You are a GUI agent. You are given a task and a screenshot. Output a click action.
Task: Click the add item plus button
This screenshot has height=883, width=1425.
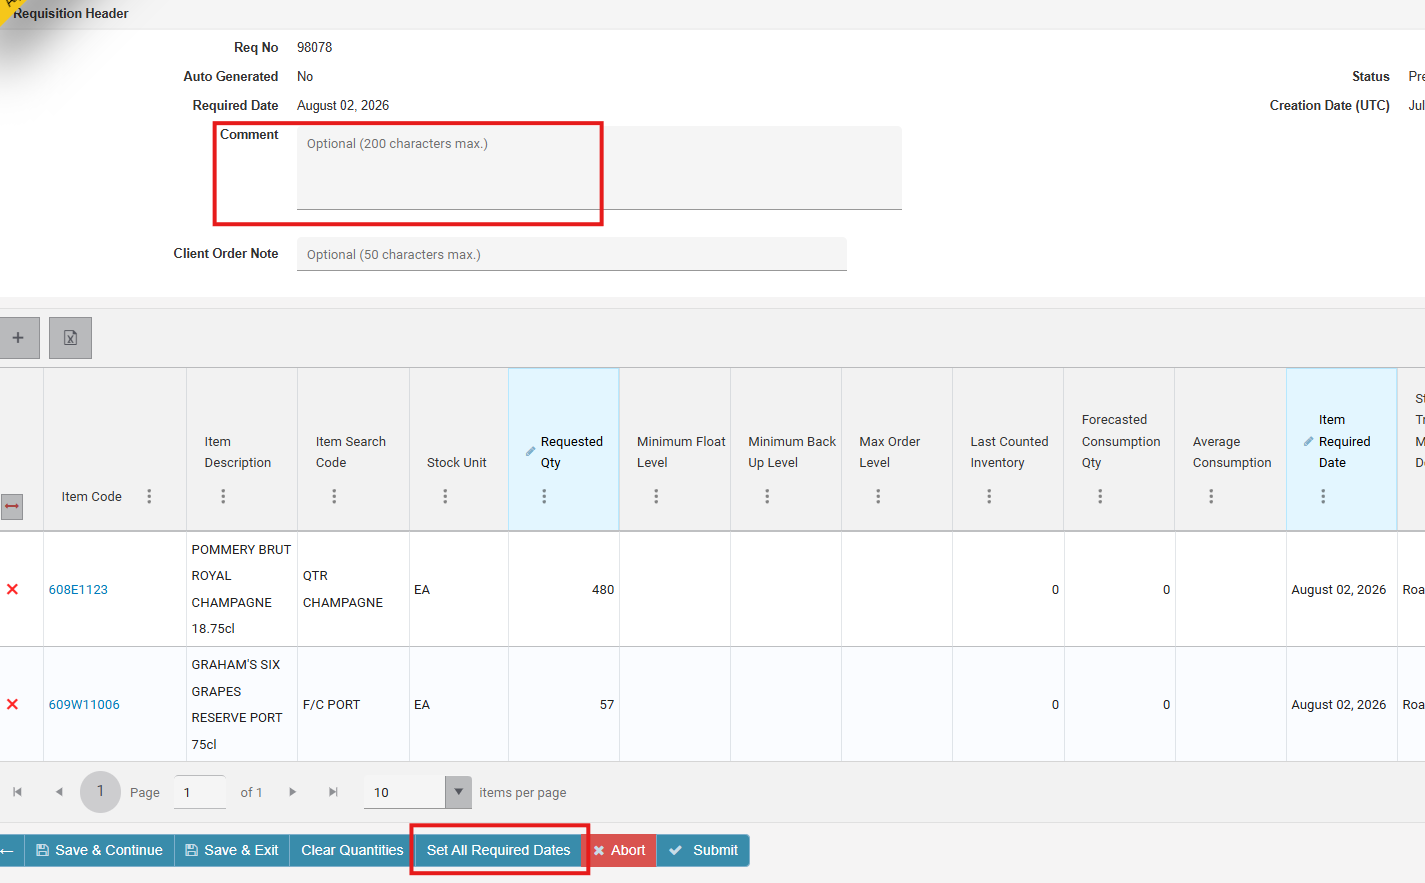[x=18, y=338]
